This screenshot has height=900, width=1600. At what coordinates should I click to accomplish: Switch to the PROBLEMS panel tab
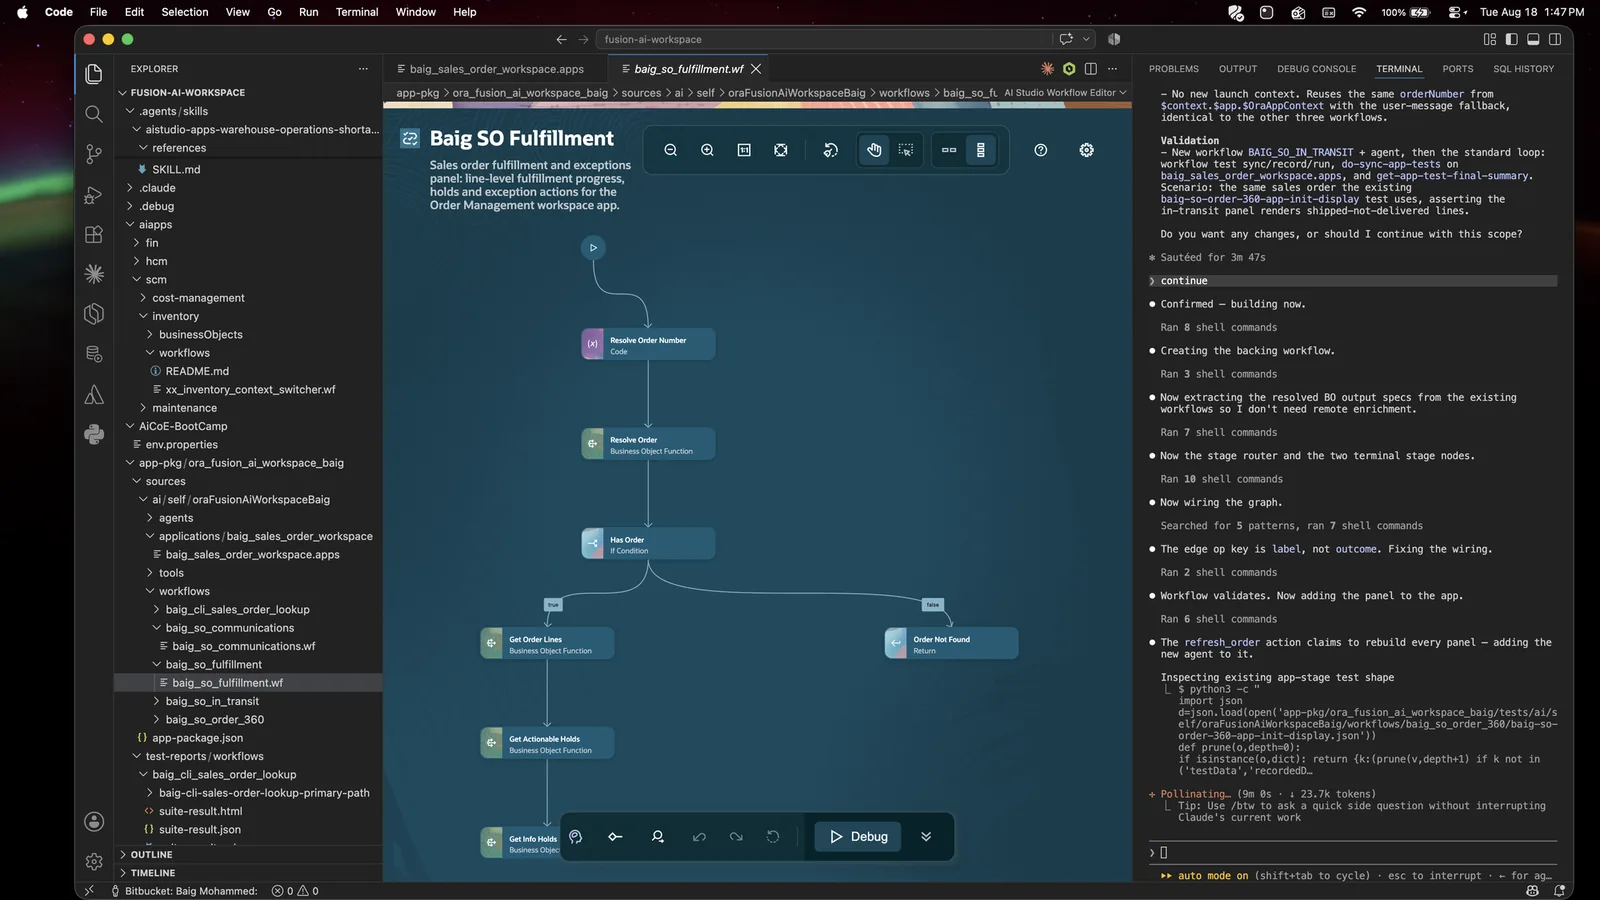tap(1174, 69)
